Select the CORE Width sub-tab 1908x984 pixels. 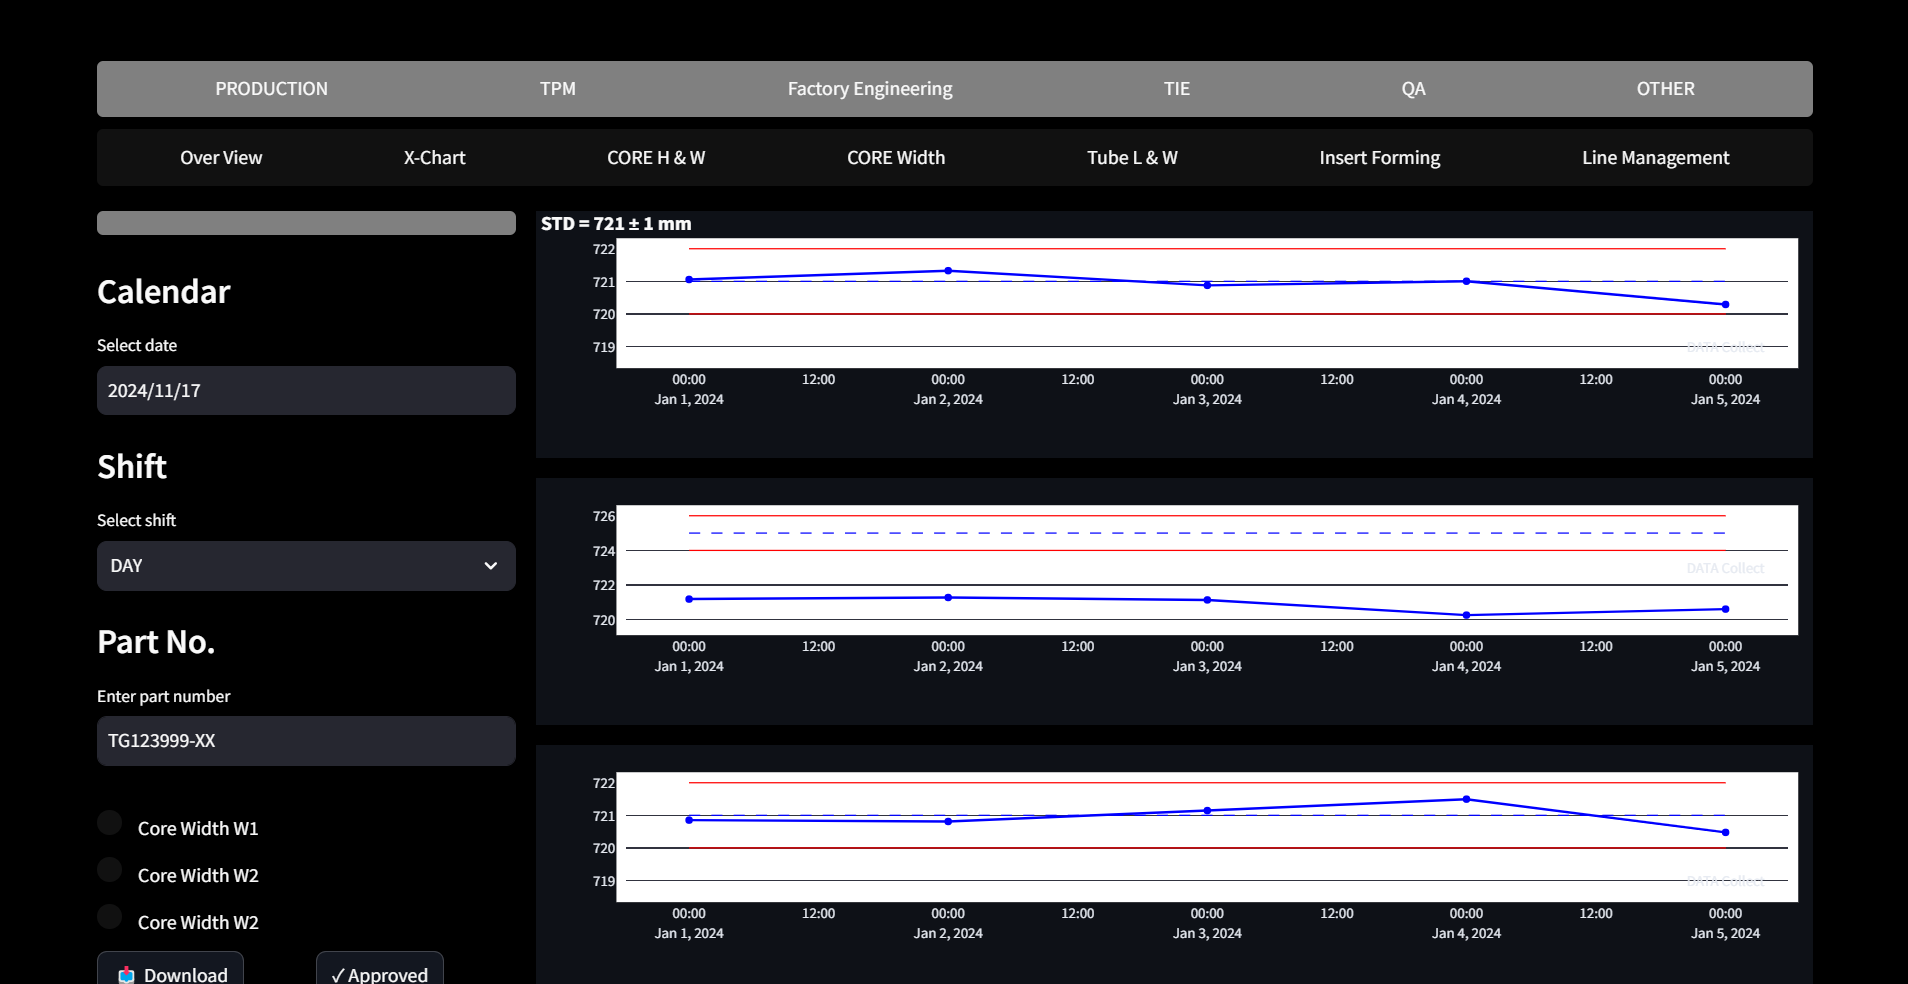(896, 158)
